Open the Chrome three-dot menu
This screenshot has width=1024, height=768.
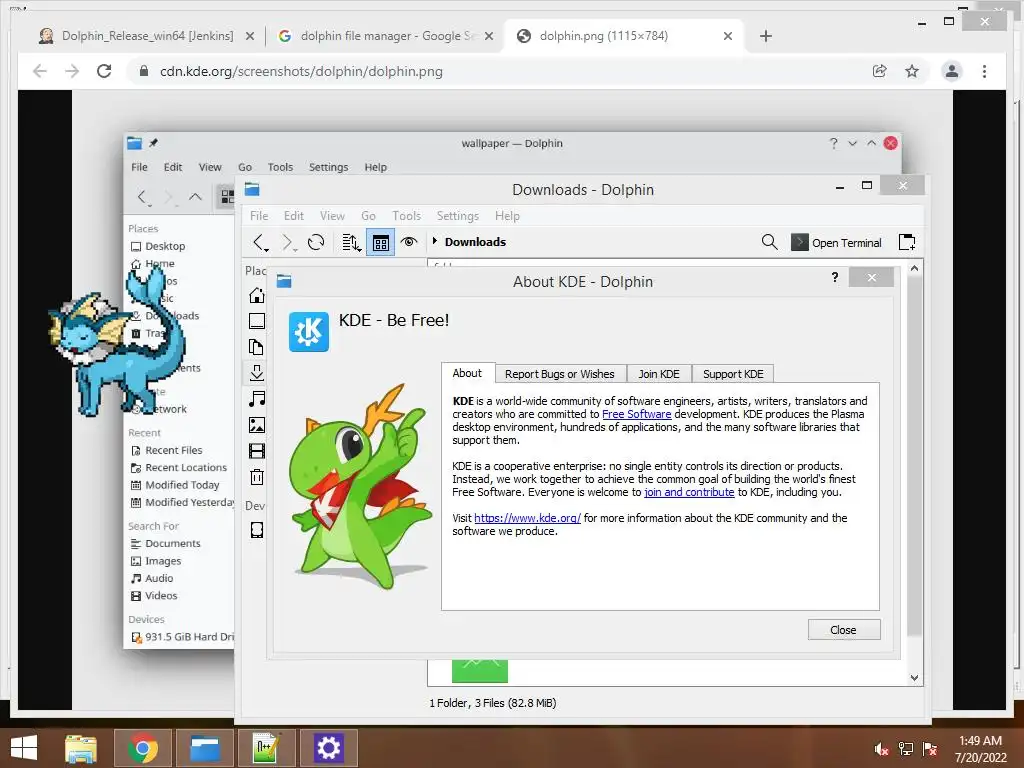(984, 71)
